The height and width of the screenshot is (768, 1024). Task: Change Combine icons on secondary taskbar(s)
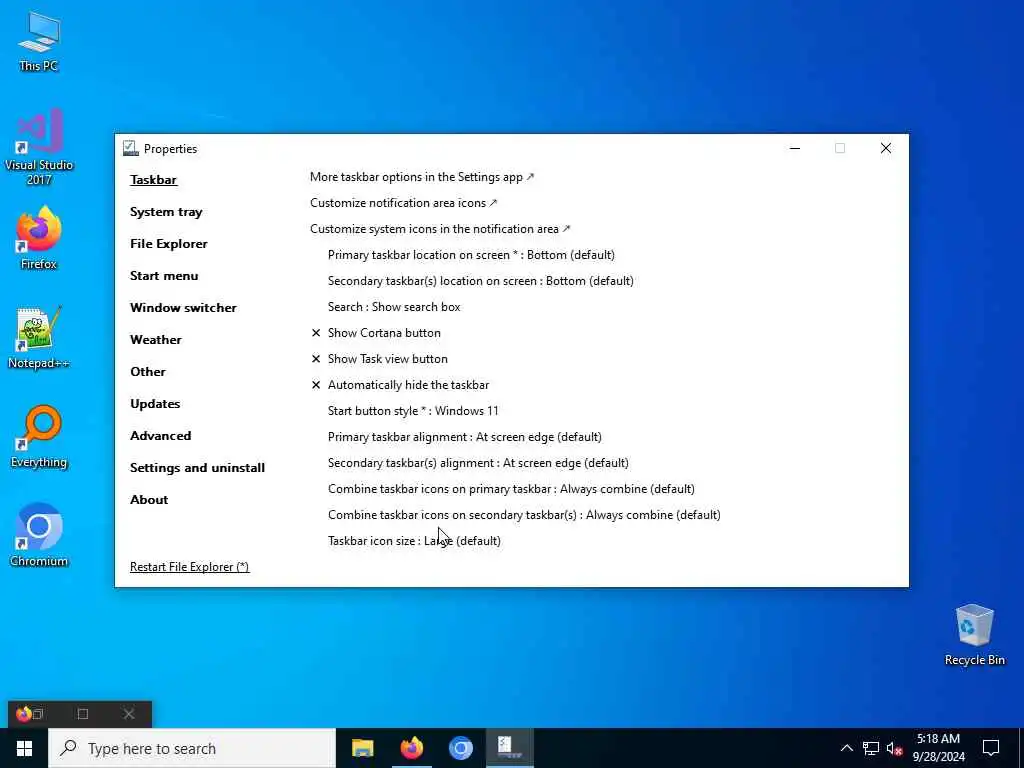coord(524,515)
